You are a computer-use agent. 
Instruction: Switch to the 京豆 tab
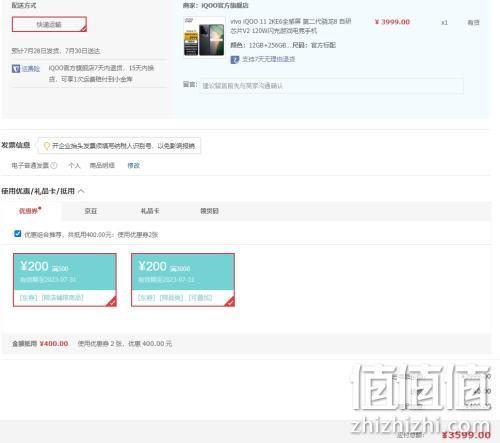pos(91,211)
